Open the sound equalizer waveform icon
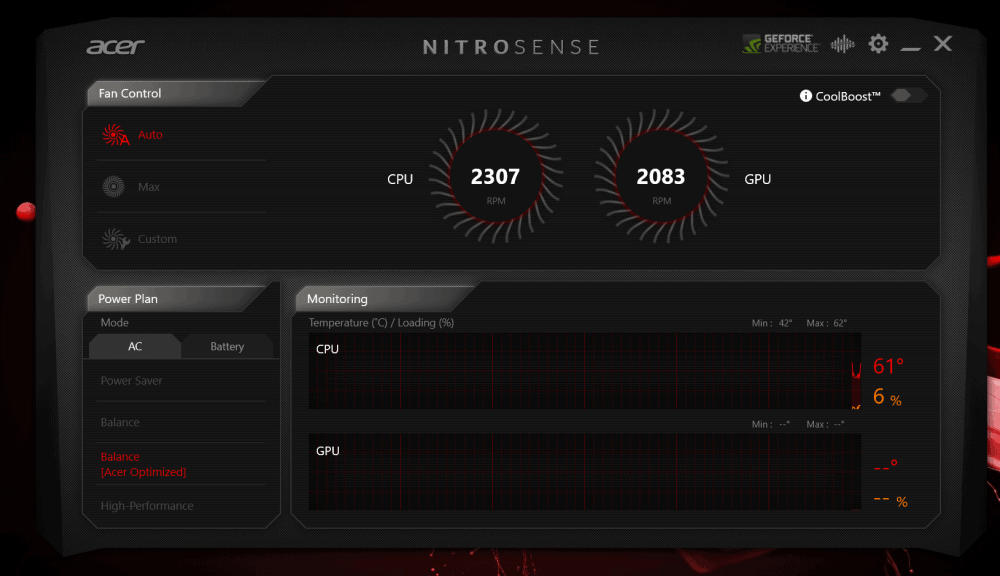Screen dimensions: 1000x576 (x=842, y=44)
